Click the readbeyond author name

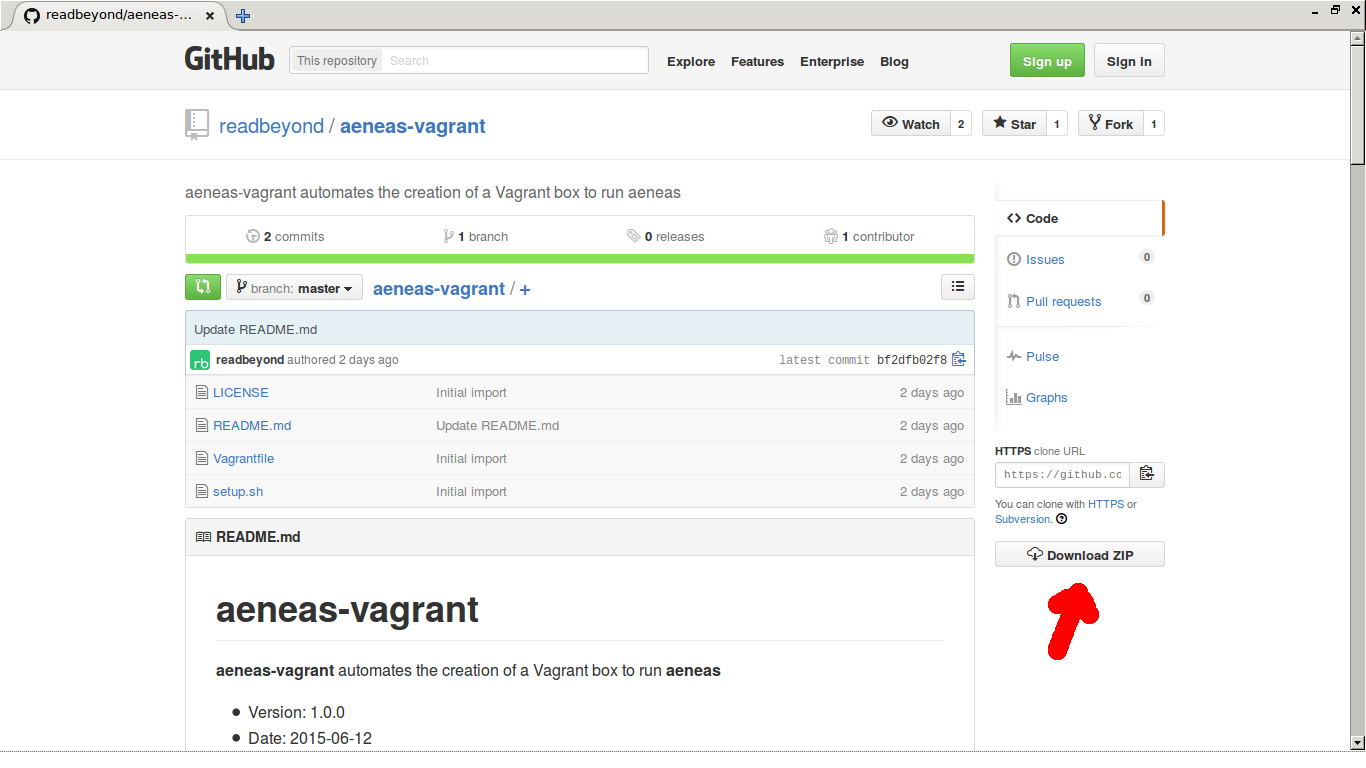pos(250,359)
